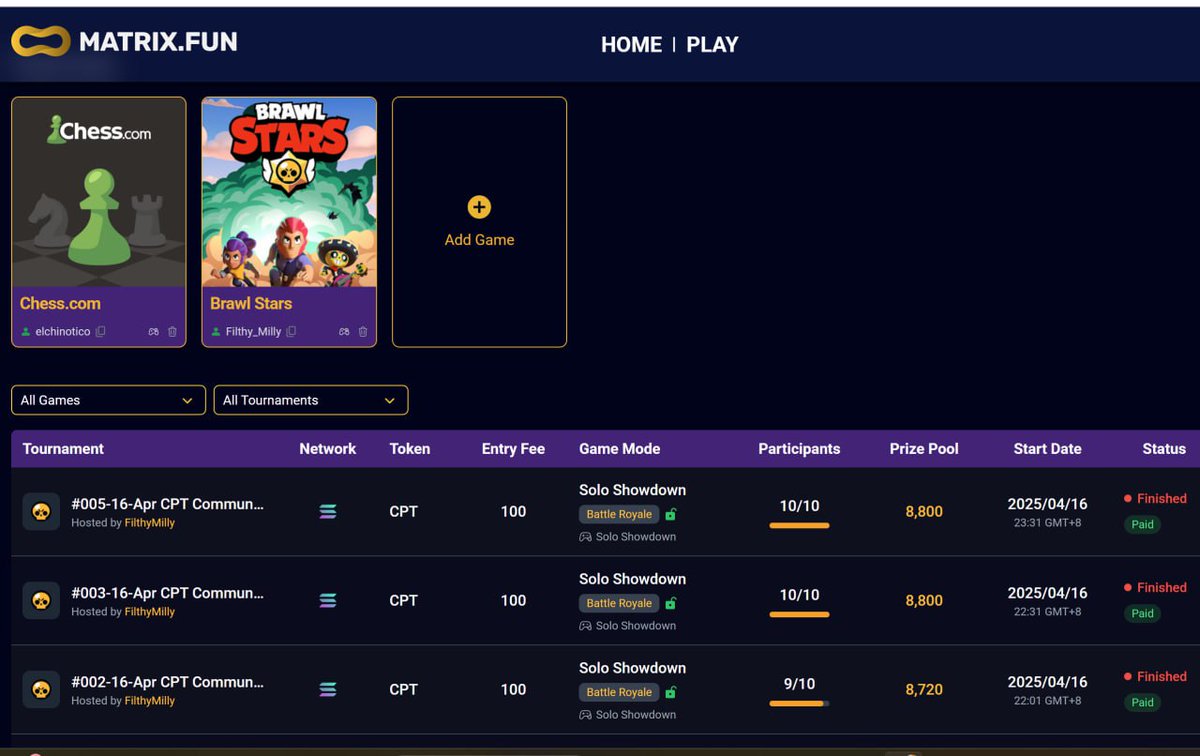The height and width of the screenshot is (756, 1200).
Task: Click the 22:01 GMT+8 start time
Action: click(1047, 700)
